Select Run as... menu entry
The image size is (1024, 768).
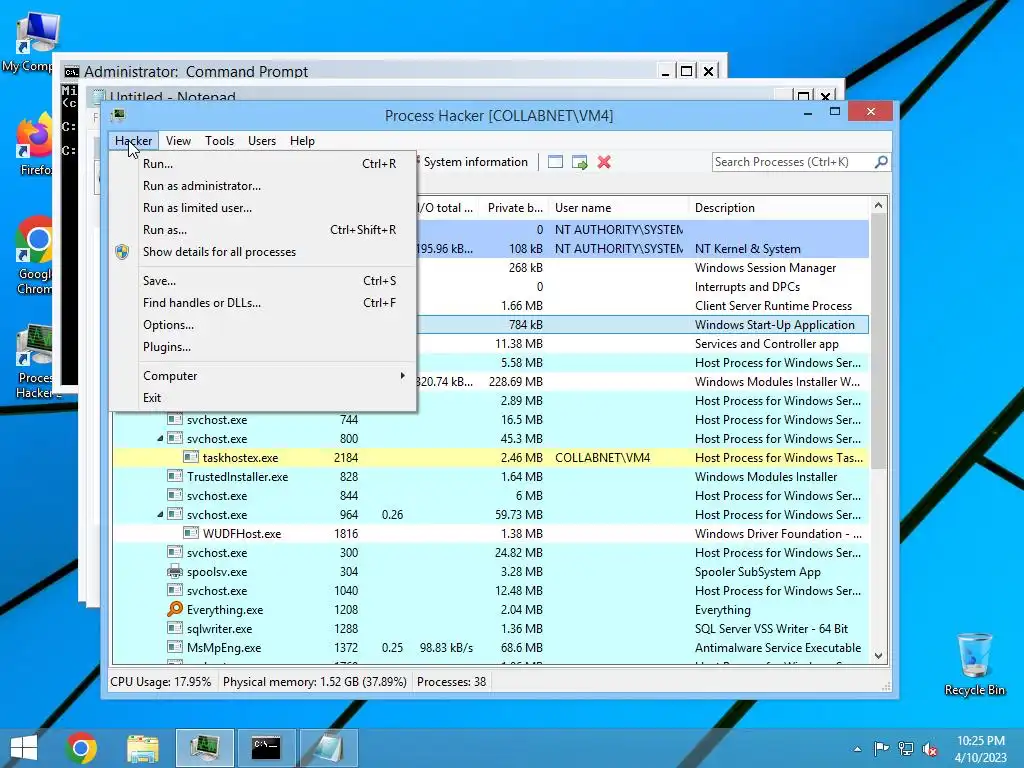point(263,230)
